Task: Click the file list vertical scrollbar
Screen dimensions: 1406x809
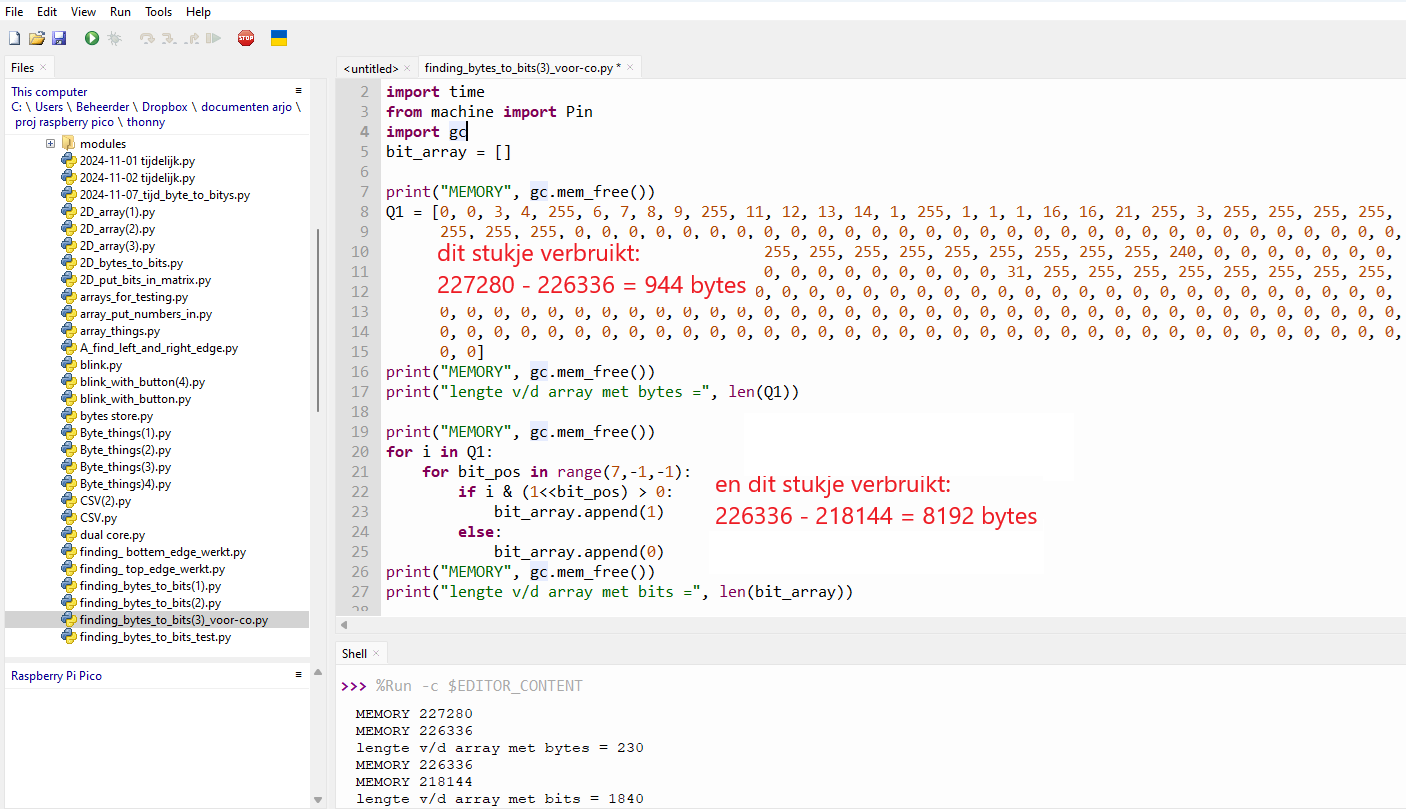Action: pyautogui.click(x=319, y=320)
